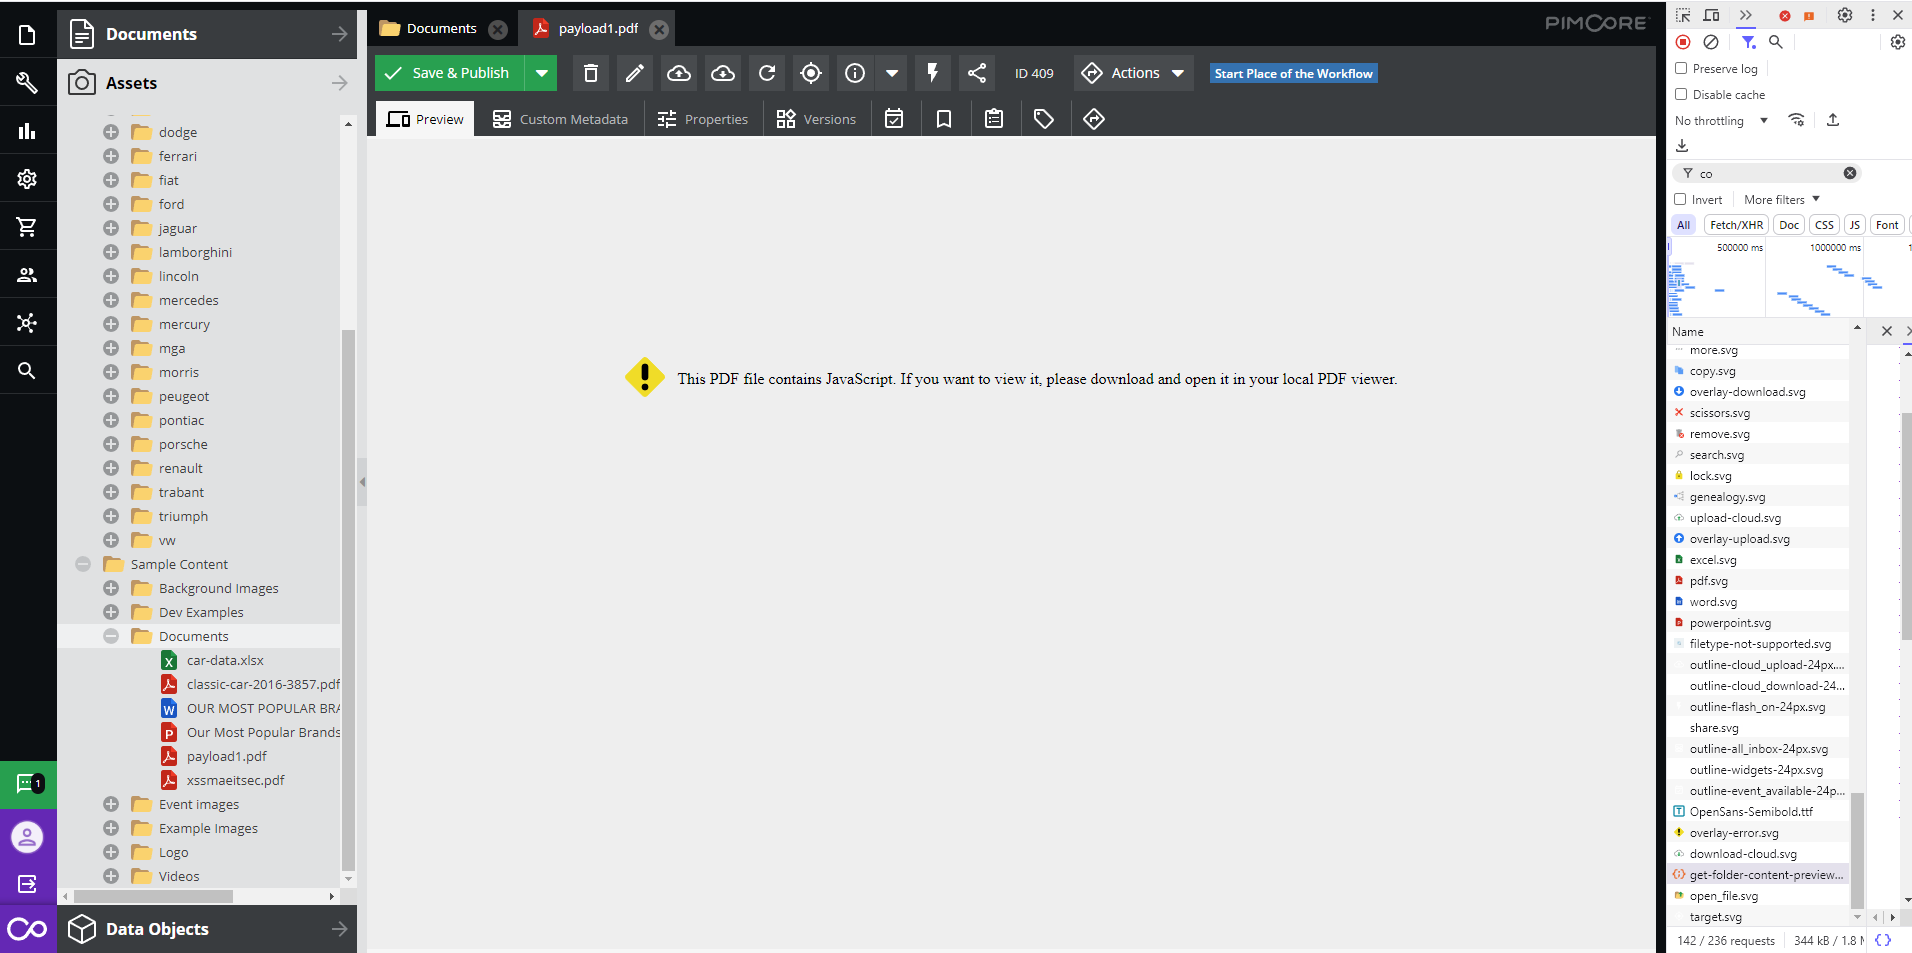
Task: Open the info button dropdown arrow
Action: click(x=891, y=73)
